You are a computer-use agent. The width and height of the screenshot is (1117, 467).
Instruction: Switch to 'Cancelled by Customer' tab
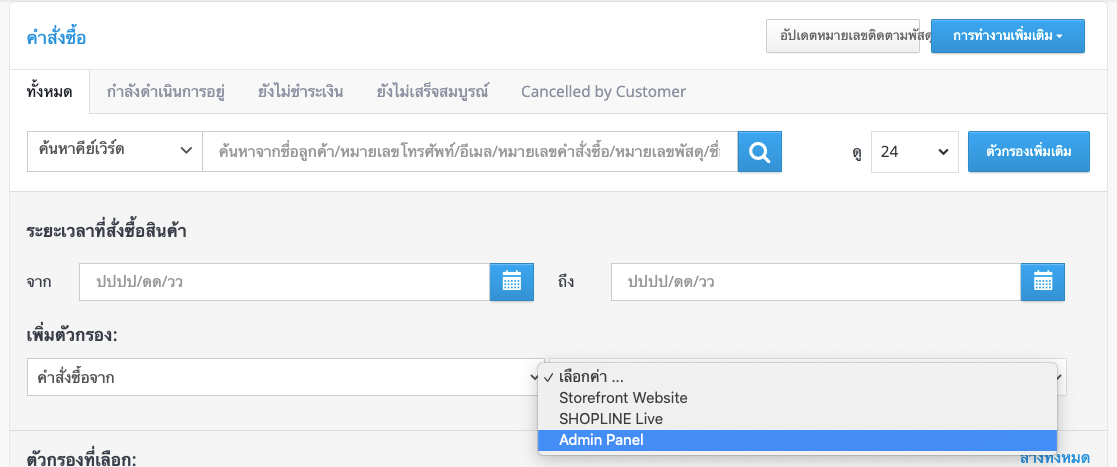603,92
